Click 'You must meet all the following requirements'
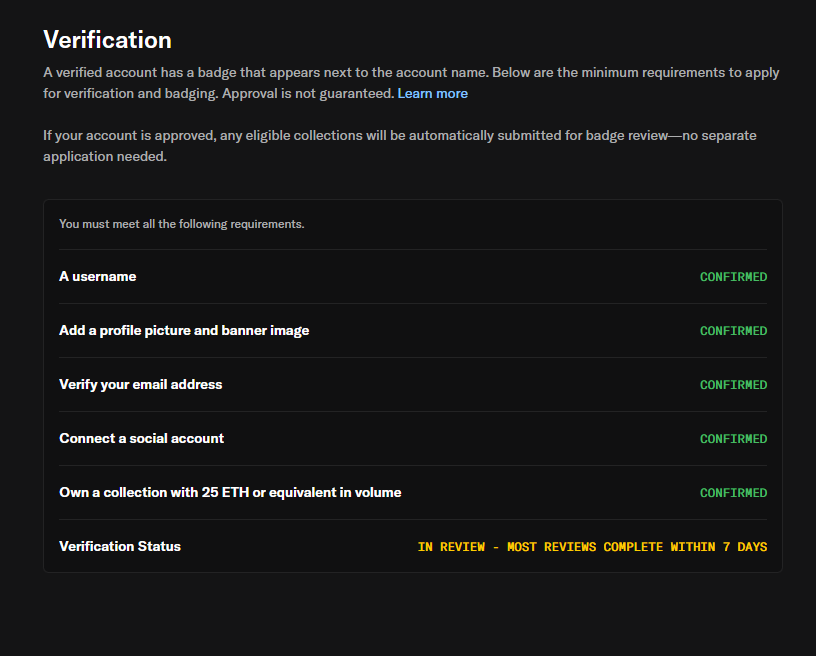The height and width of the screenshot is (656, 816). pyautogui.click(x=182, y=224)
